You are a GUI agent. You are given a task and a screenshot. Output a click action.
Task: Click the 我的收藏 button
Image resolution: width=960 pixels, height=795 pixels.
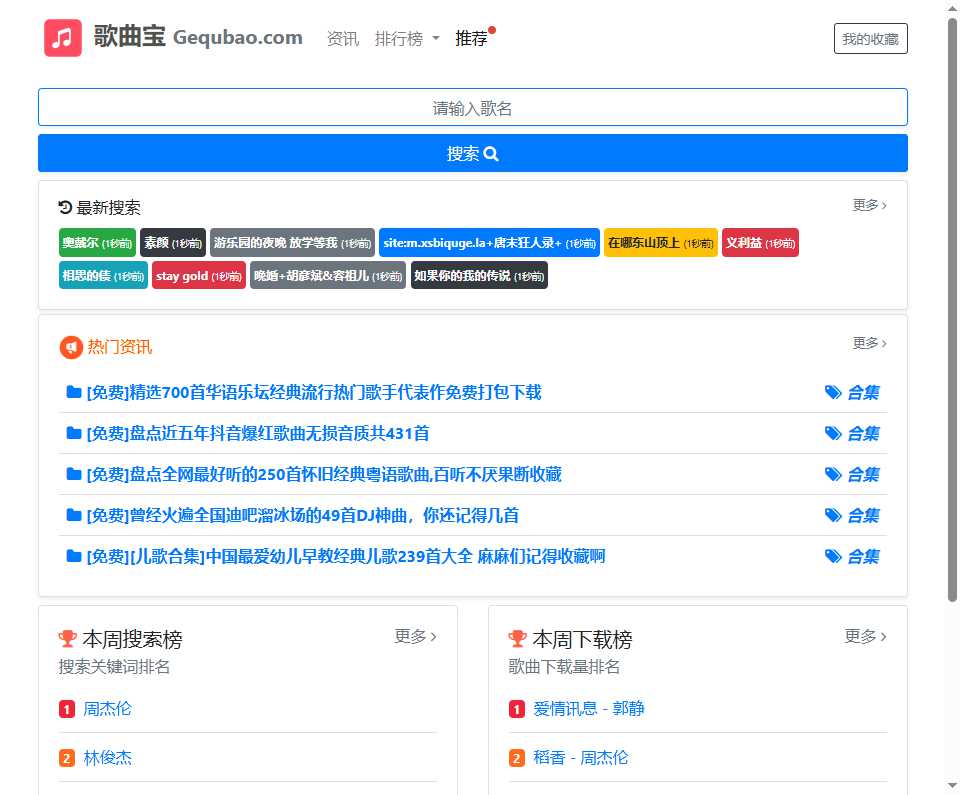[x=870, y=38]
